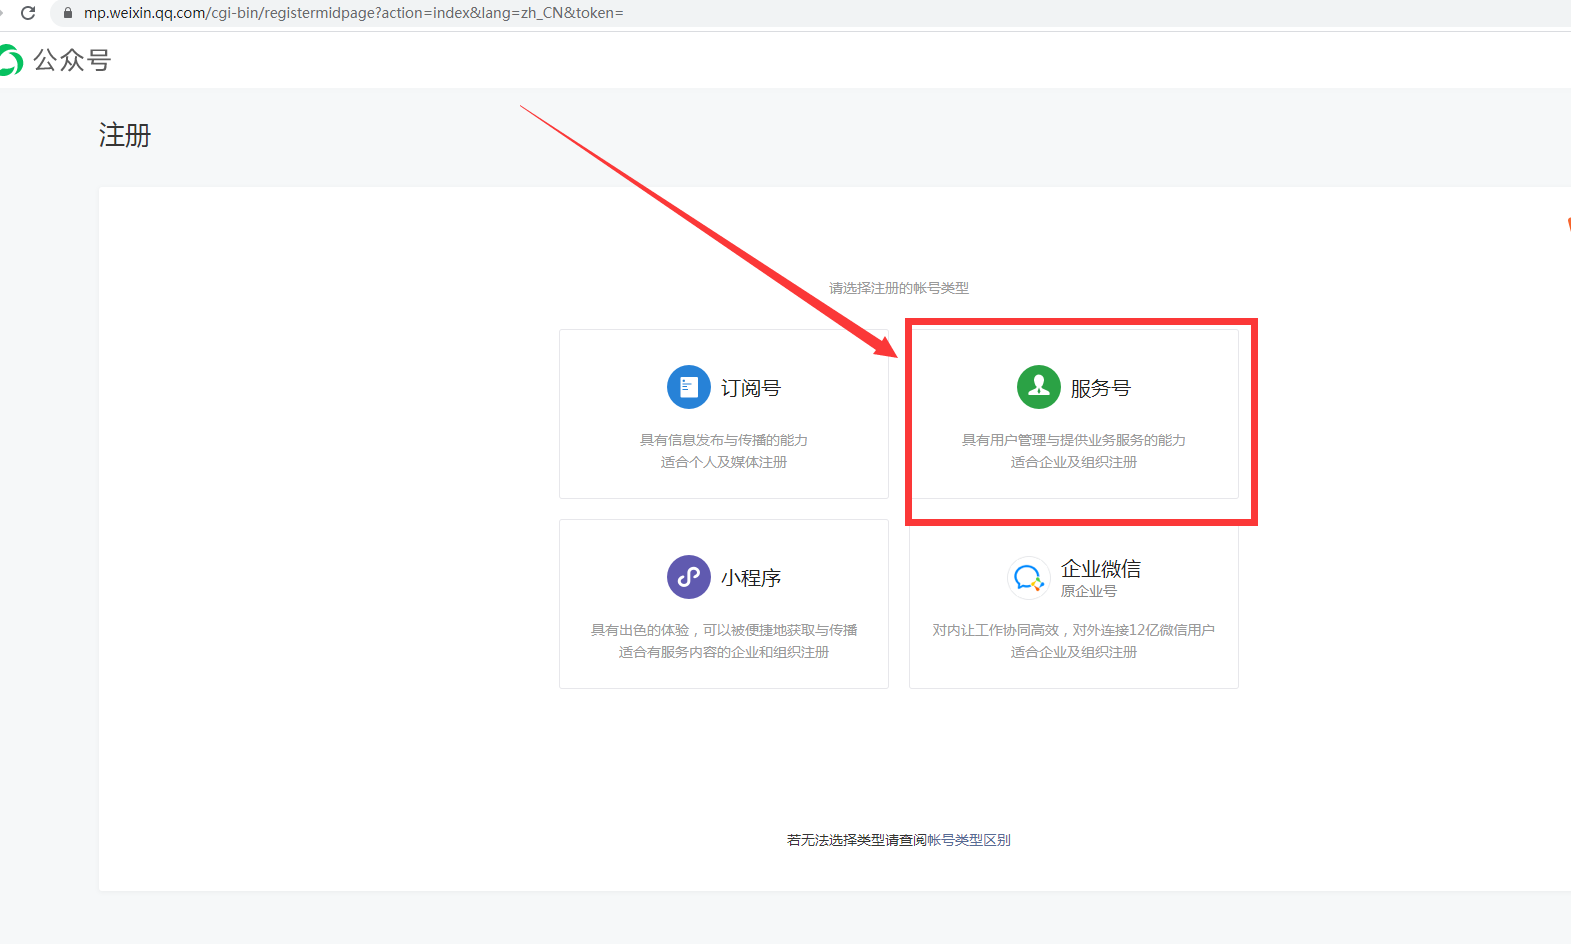Select the 订阅号 account type title
Image resolution: width=1571 pixels, height=944 pixels.
click(x=751, y=388)
